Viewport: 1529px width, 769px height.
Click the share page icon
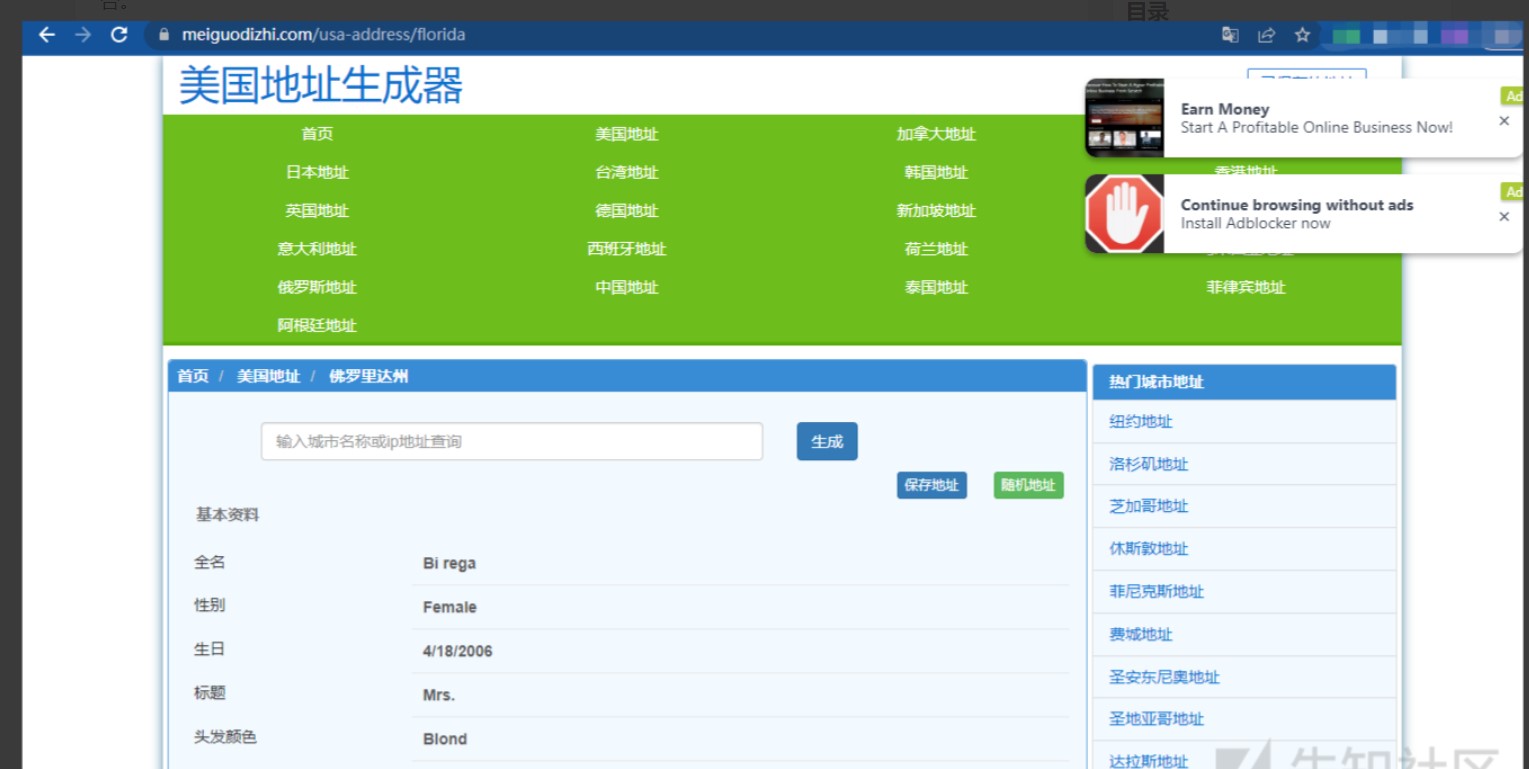(1267, 34)
